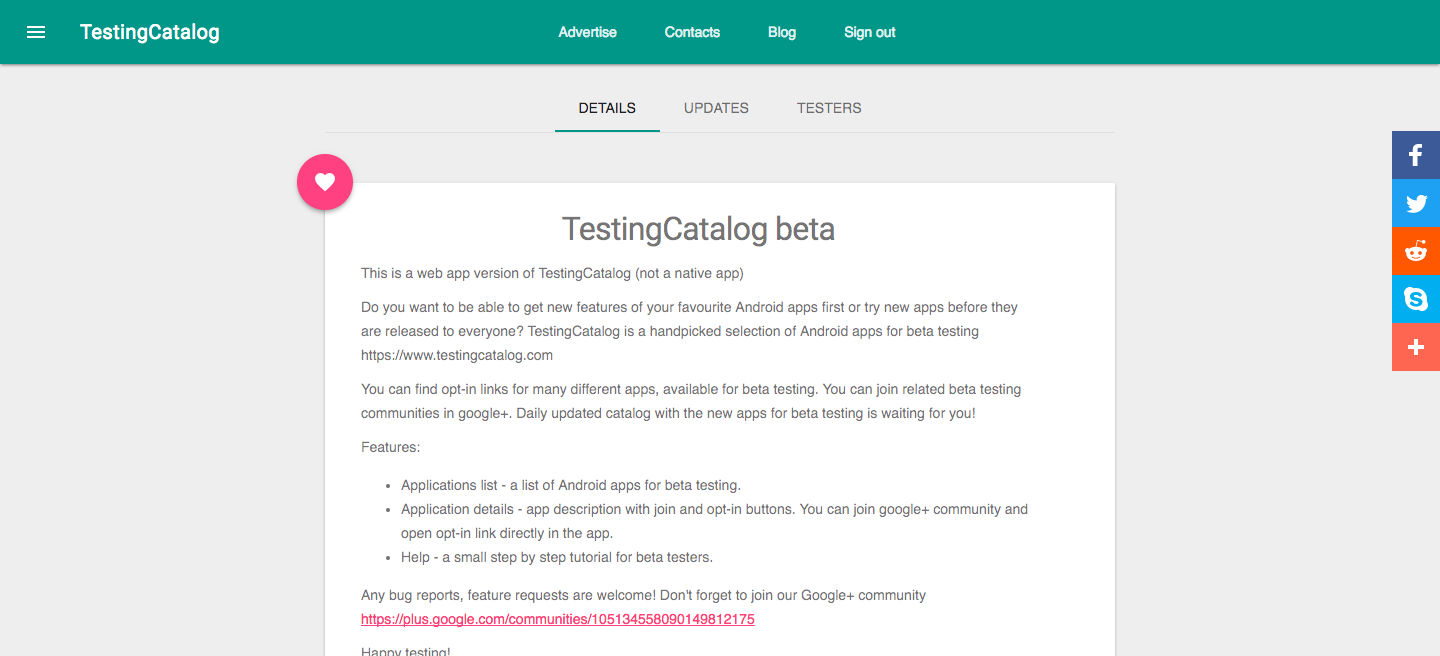The width and height of the screenshot is (1440, 656).
Task: Share on Reddit via sidebar icon
Action: point(1416,251)
